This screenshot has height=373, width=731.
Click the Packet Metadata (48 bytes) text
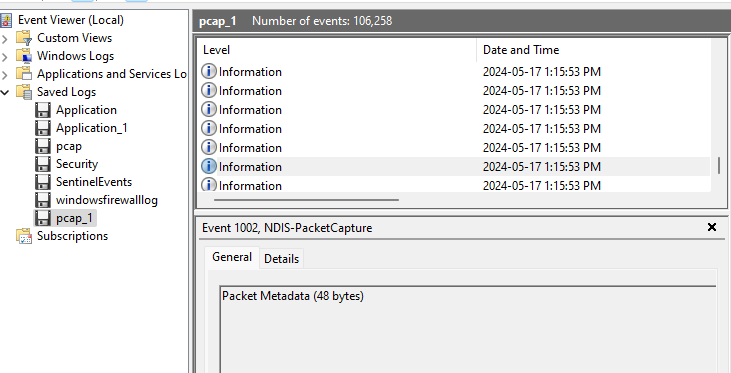(293, 296)
